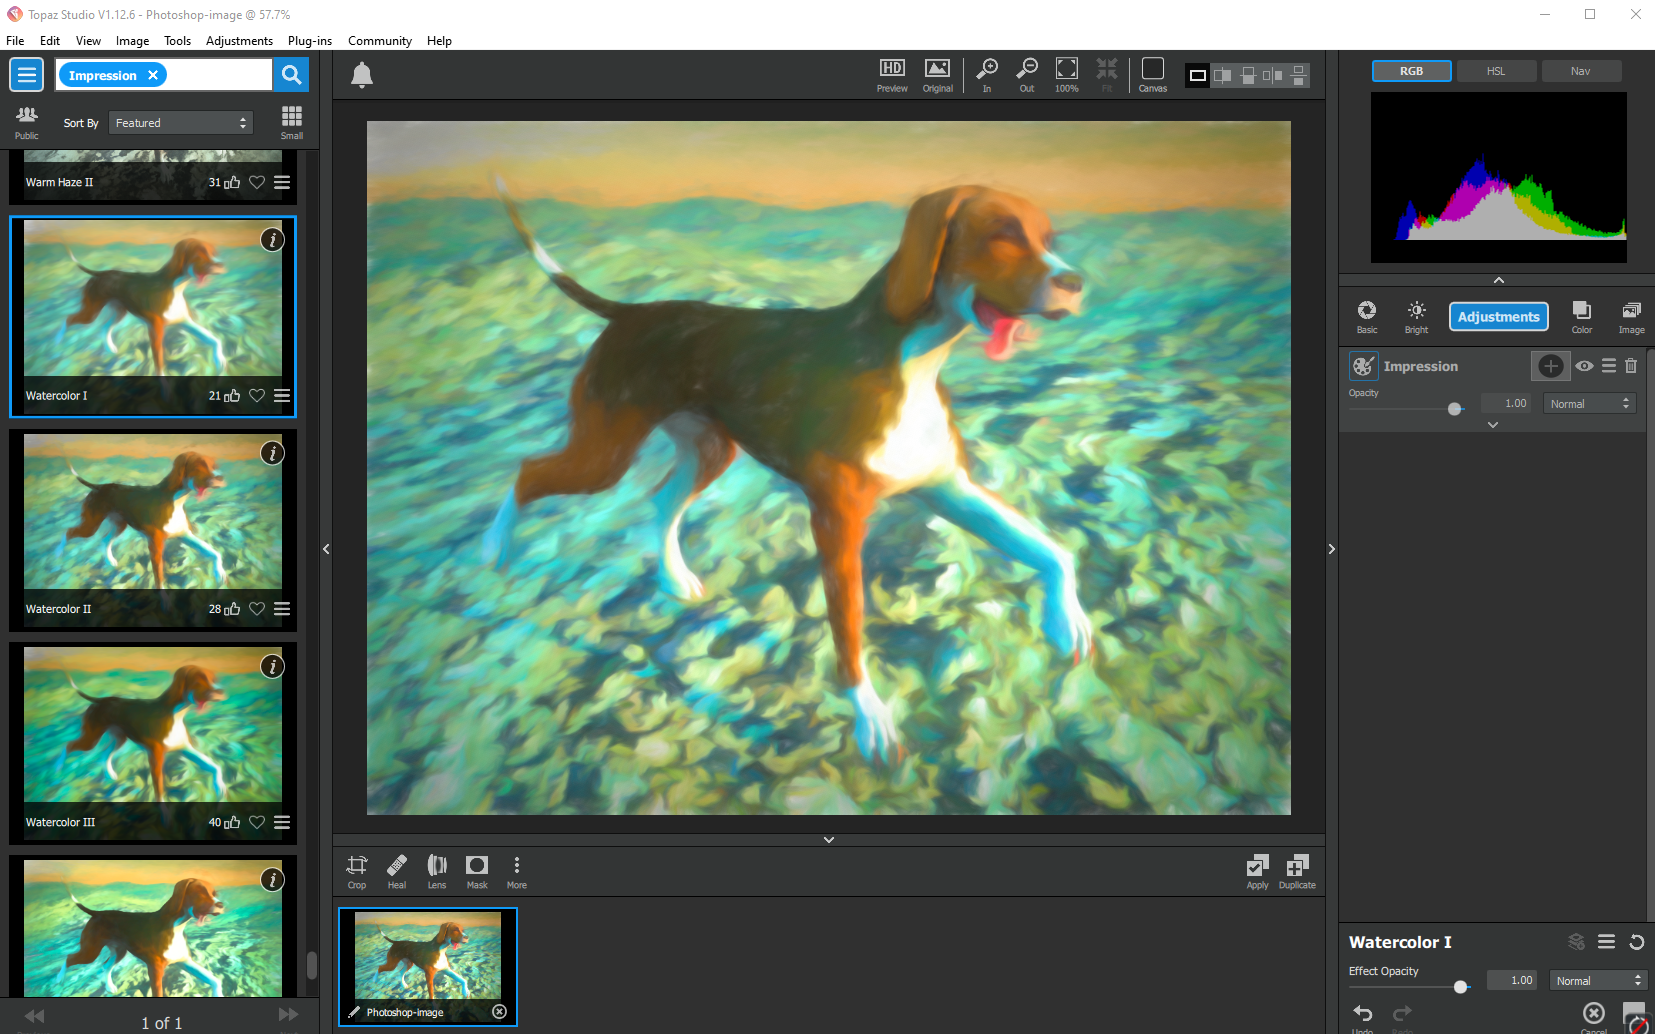Screen dimensions: 1655x1034
Task: Open Watercolor III options menu
Action: pyautogui.click(x=282, y=822)
